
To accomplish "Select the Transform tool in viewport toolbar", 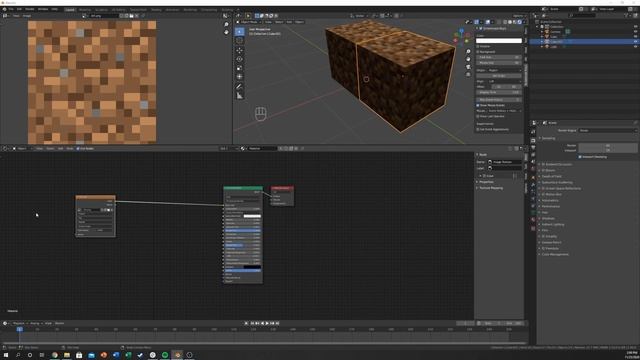I will coord(240,77).
